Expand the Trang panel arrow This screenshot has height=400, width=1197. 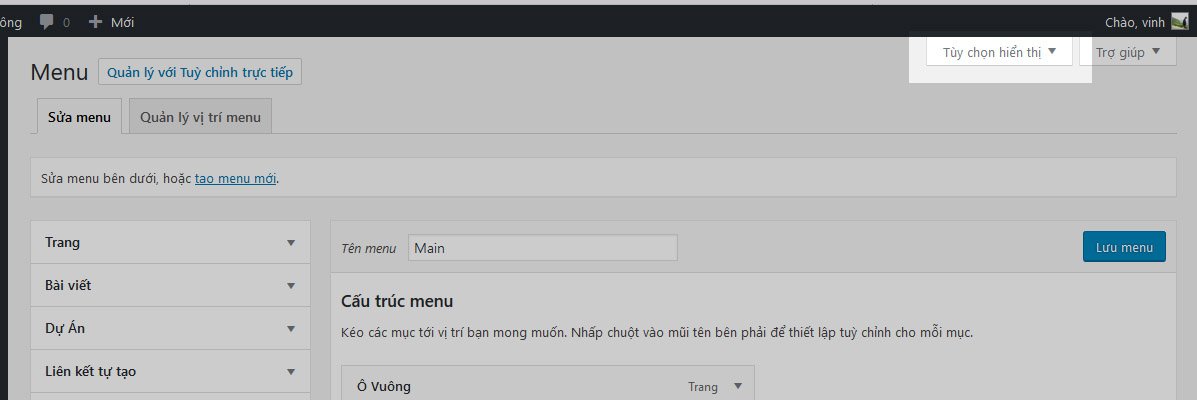(291, 243)
